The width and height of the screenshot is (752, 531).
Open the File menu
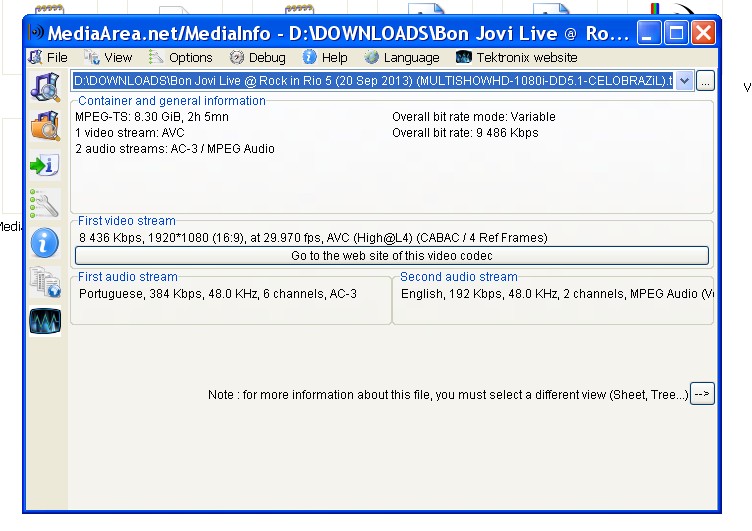(x=48, y=58)
